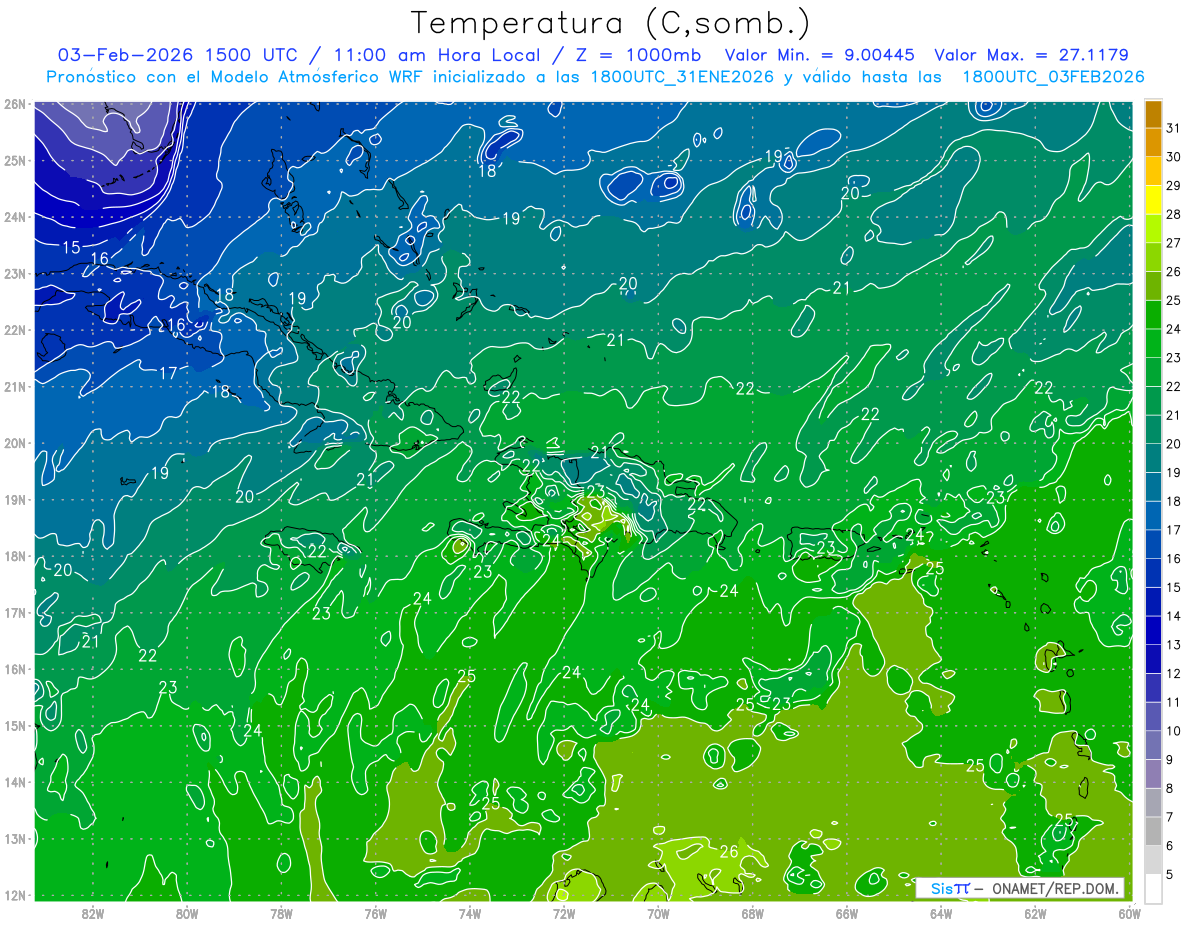
Task: Click the "15" contour label on the map
Action: point(71,248)
